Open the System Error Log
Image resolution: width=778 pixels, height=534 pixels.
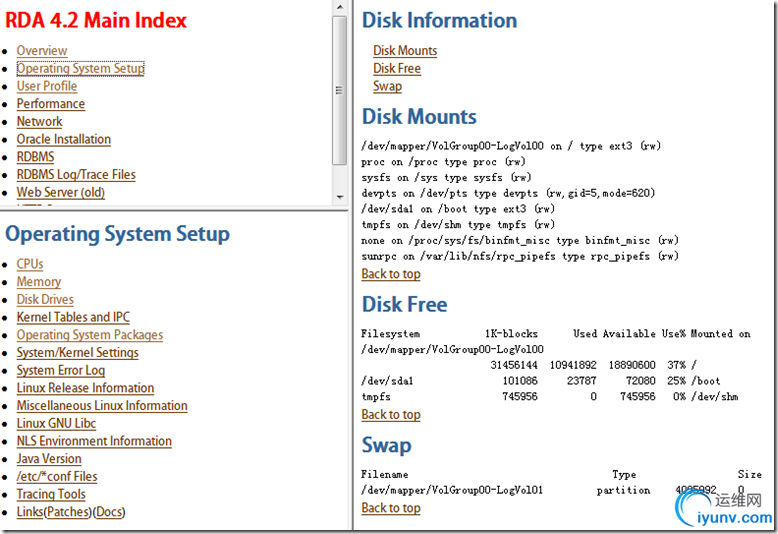[60, 371]
